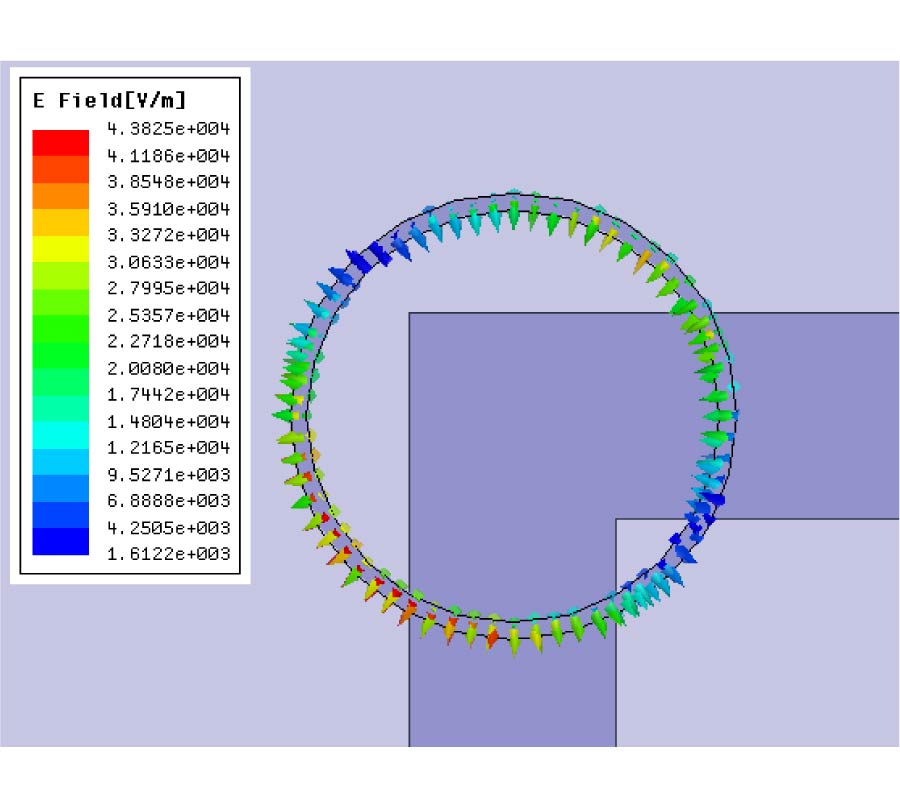Select the 9.5271e+003 legend value
900x800 pixels.
(x=168, y=473)
